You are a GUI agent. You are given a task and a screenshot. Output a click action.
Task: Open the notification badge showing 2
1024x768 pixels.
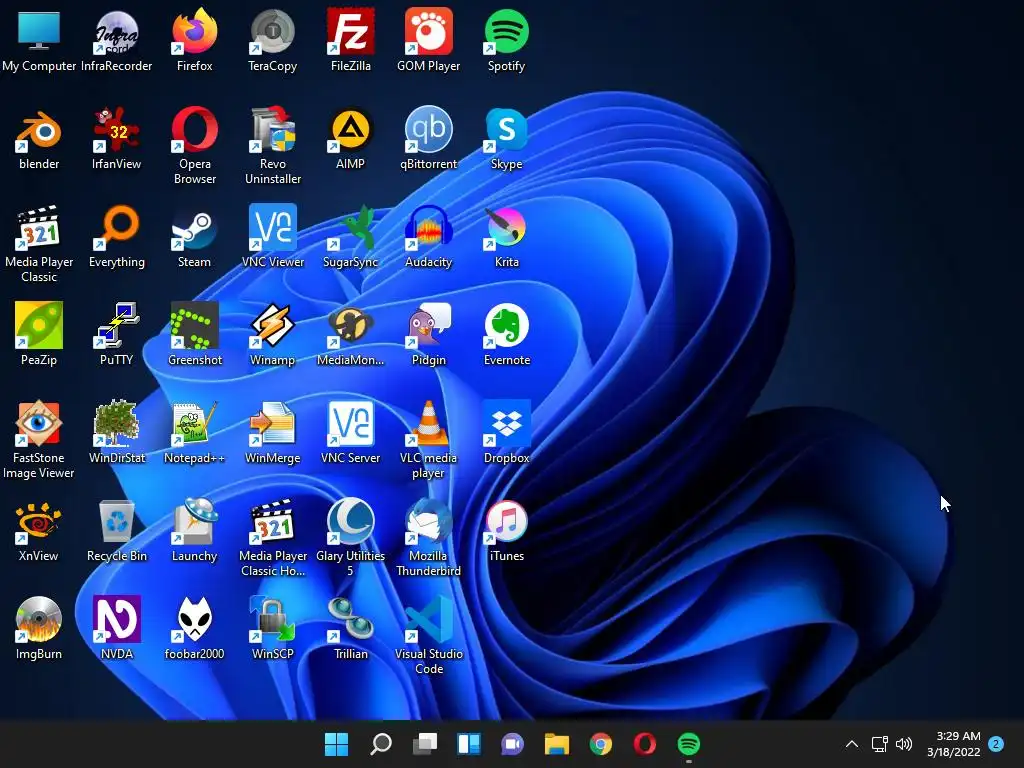[995, 744]
